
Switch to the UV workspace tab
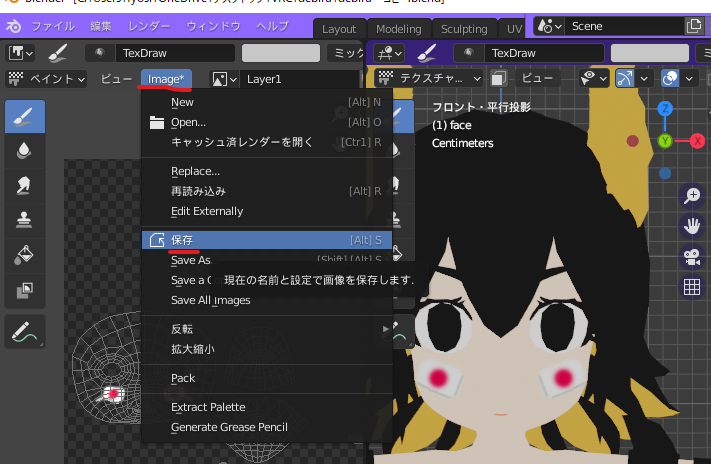coord(514,29)
